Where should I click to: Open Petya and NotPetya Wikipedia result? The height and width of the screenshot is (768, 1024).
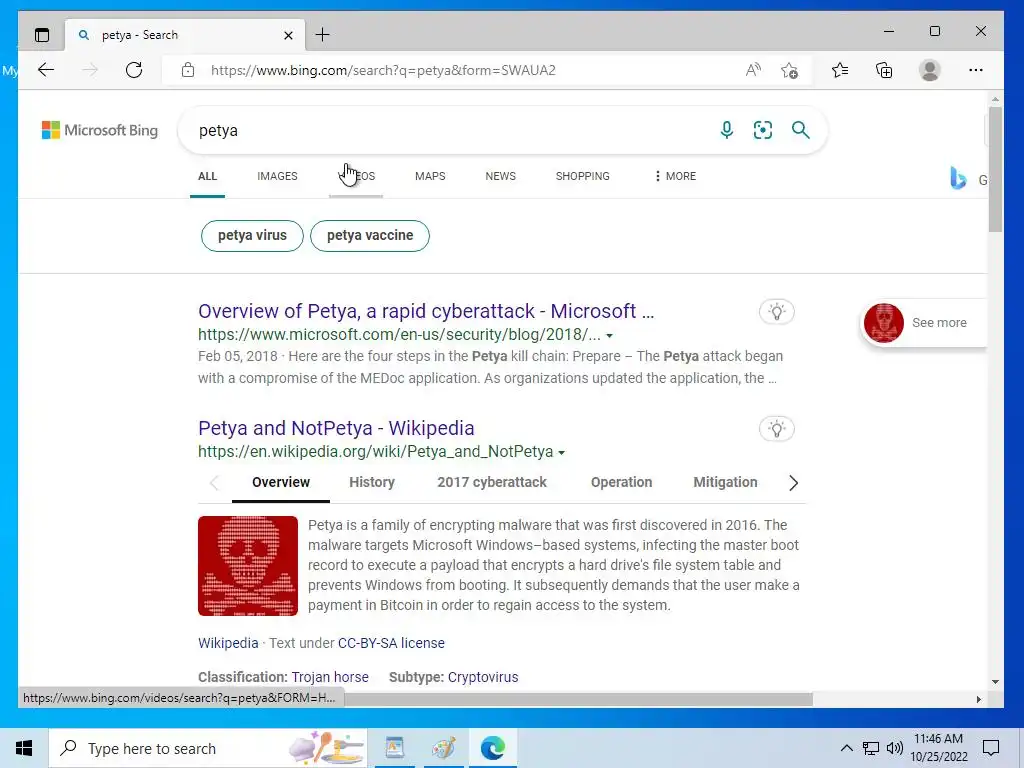point(336,428)
